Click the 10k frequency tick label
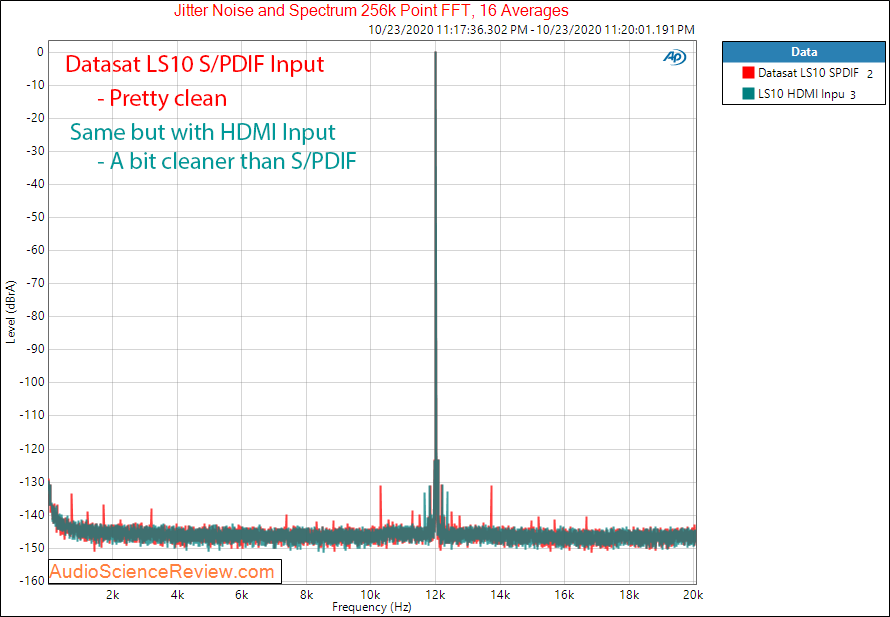This screenshot has height=617, width=890. pos(371,594)
